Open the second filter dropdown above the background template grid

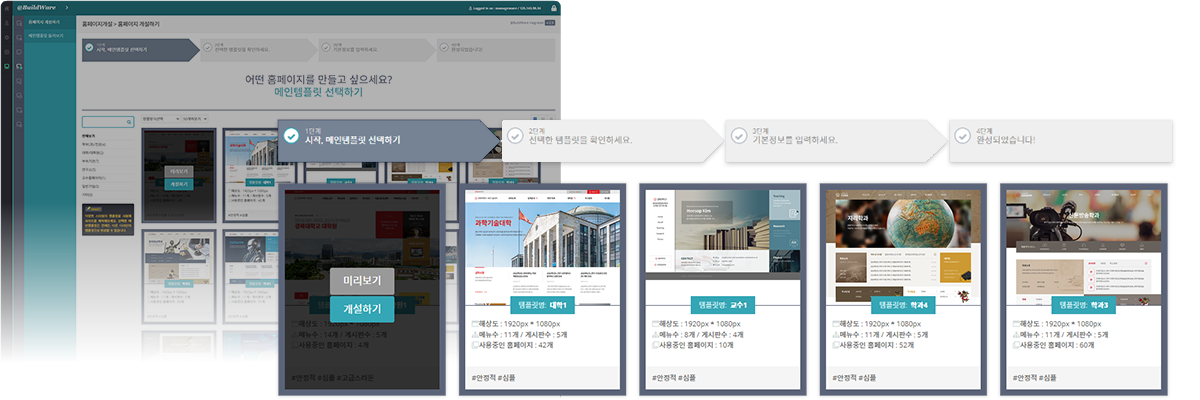197,118
